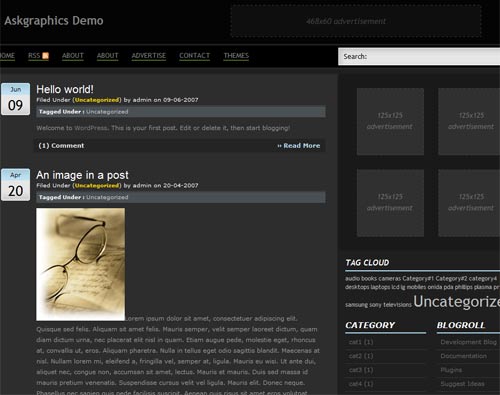The image size is (500, 395).
Task: Open the Plugins blogroll link
Action: click(x=451, y=370)
